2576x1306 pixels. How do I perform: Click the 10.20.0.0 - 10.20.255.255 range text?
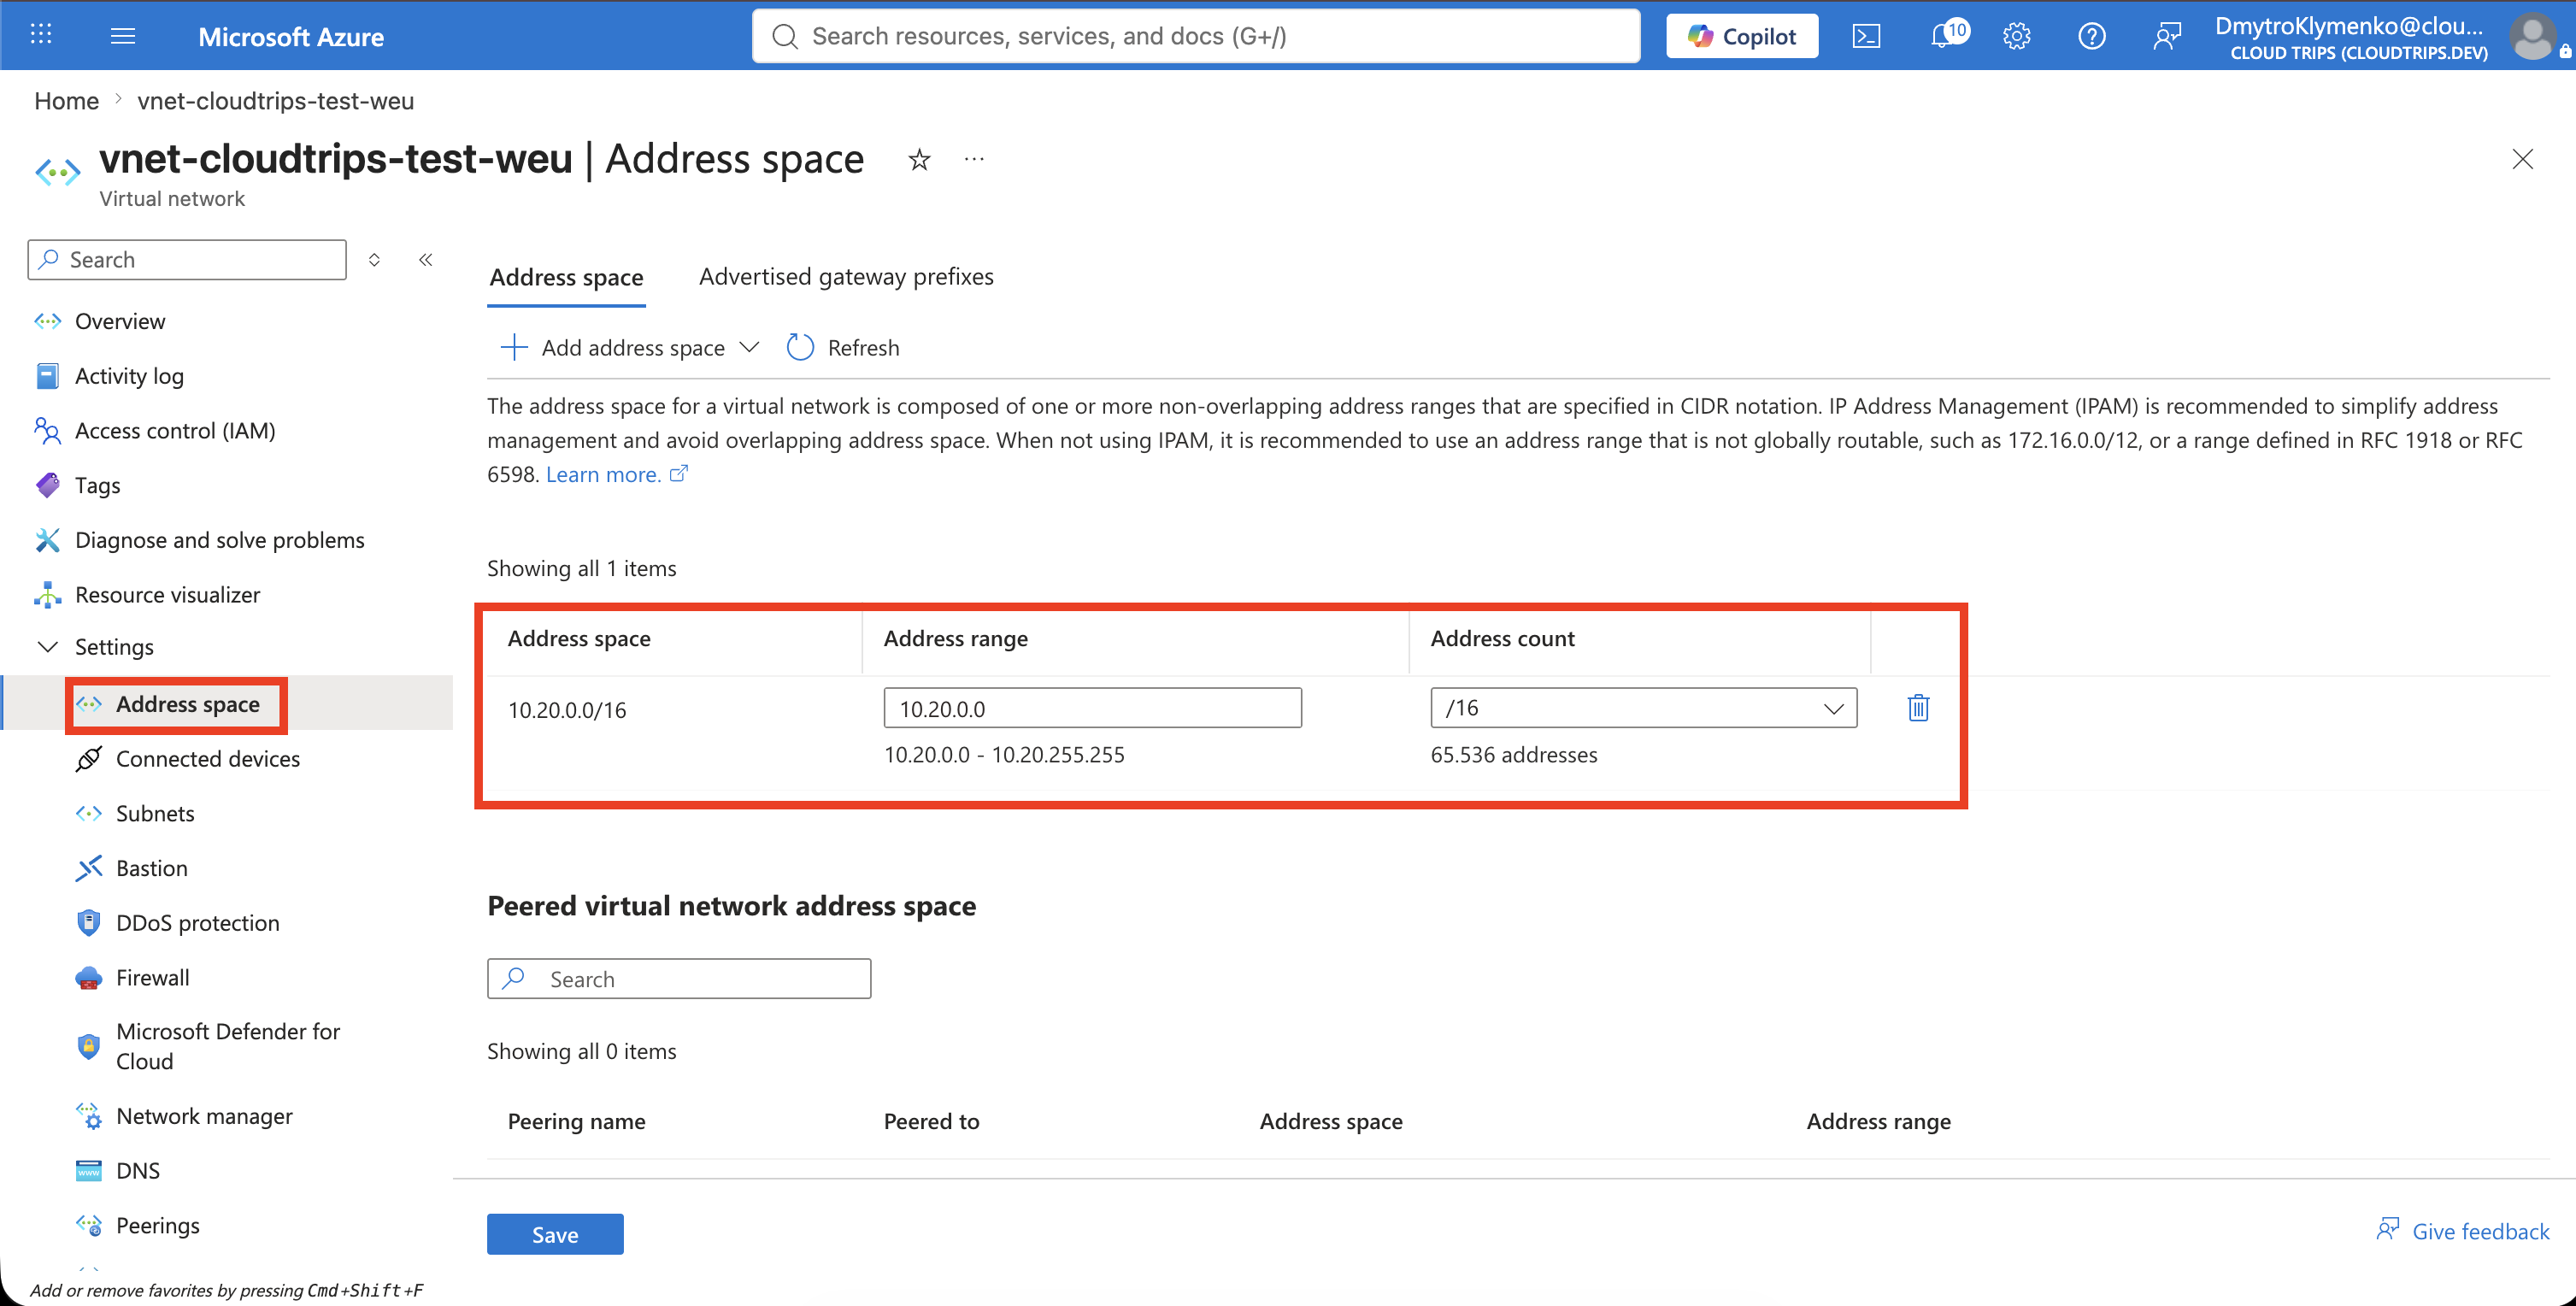(1004, 755)
